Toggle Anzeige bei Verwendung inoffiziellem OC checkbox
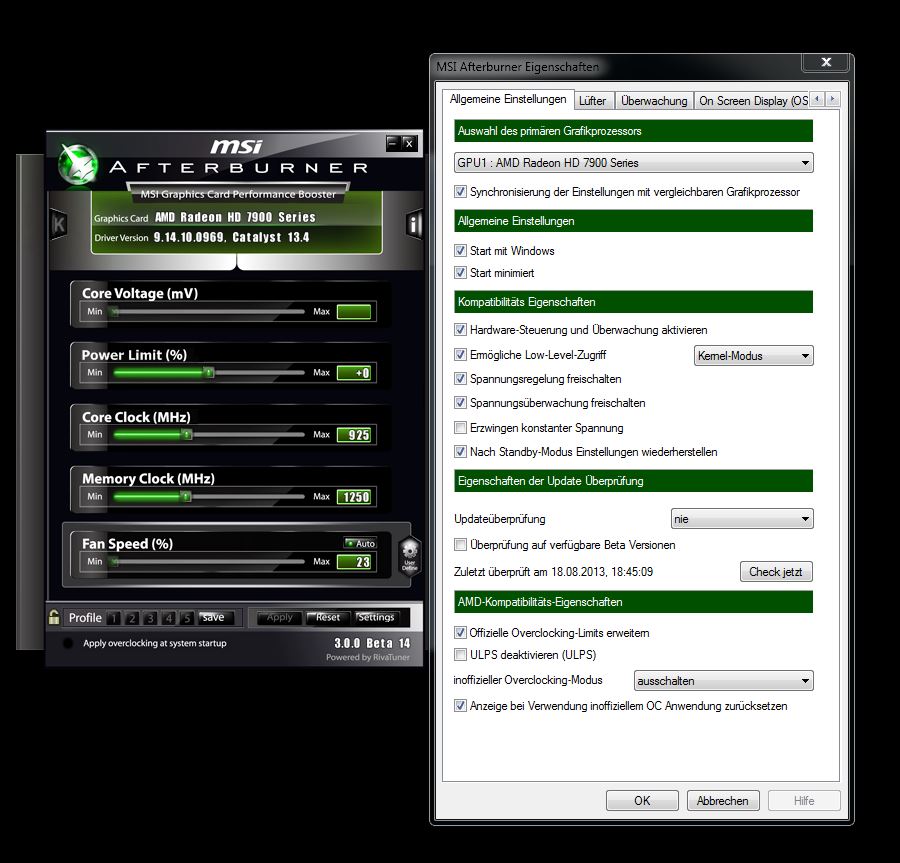The image size is (900, 863). [x=460, y=706]
